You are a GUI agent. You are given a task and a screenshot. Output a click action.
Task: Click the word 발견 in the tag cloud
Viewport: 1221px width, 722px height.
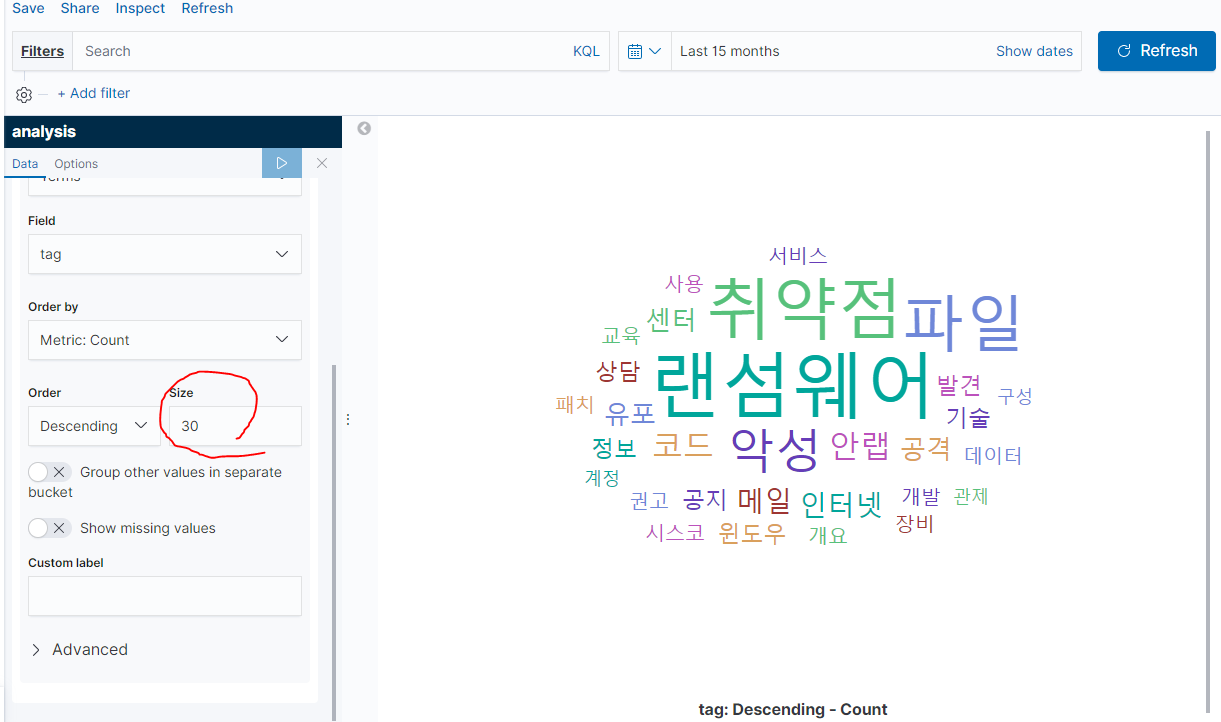click(x=959, y=385)
